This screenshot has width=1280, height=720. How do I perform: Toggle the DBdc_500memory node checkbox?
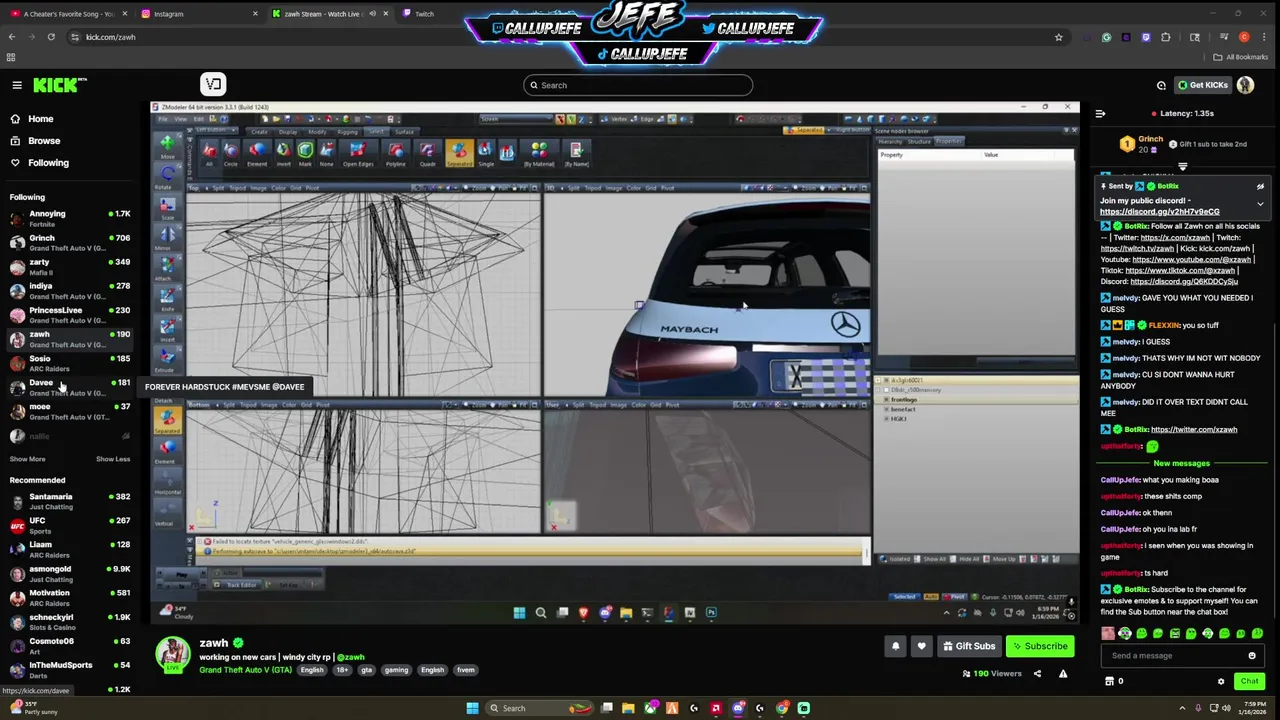click(x=886, y=390)
